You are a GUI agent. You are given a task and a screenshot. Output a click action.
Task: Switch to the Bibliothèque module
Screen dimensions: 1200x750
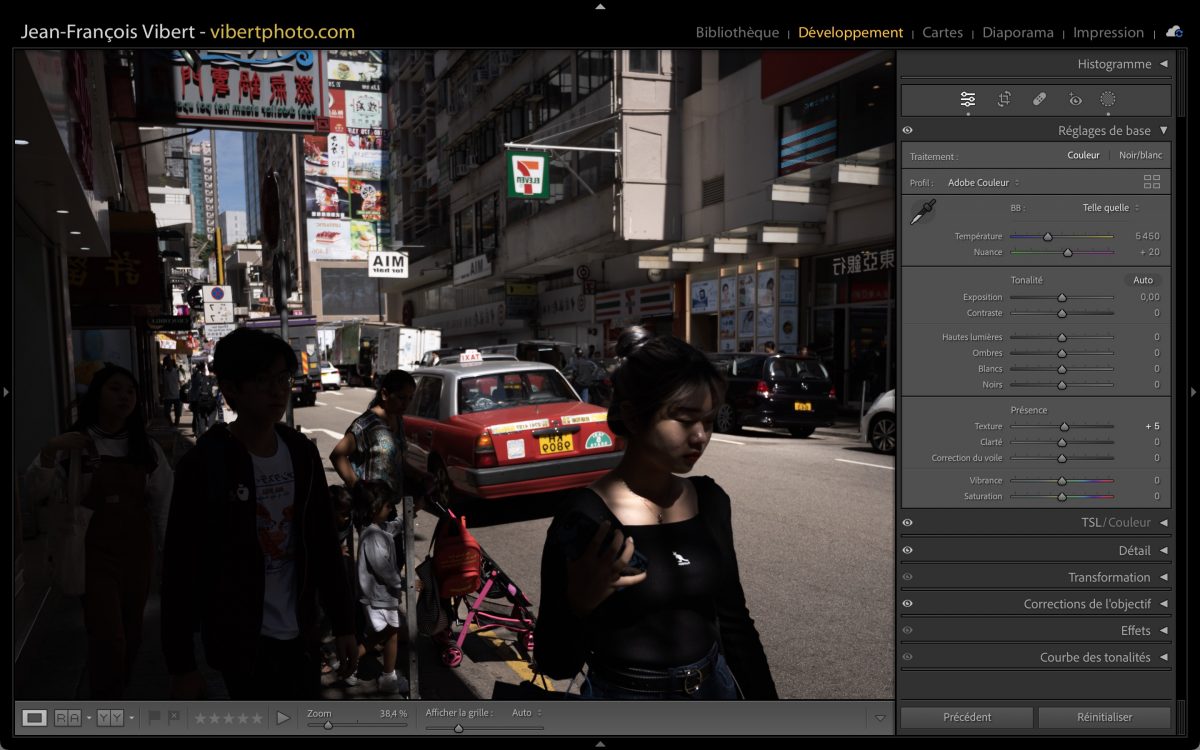737,32
